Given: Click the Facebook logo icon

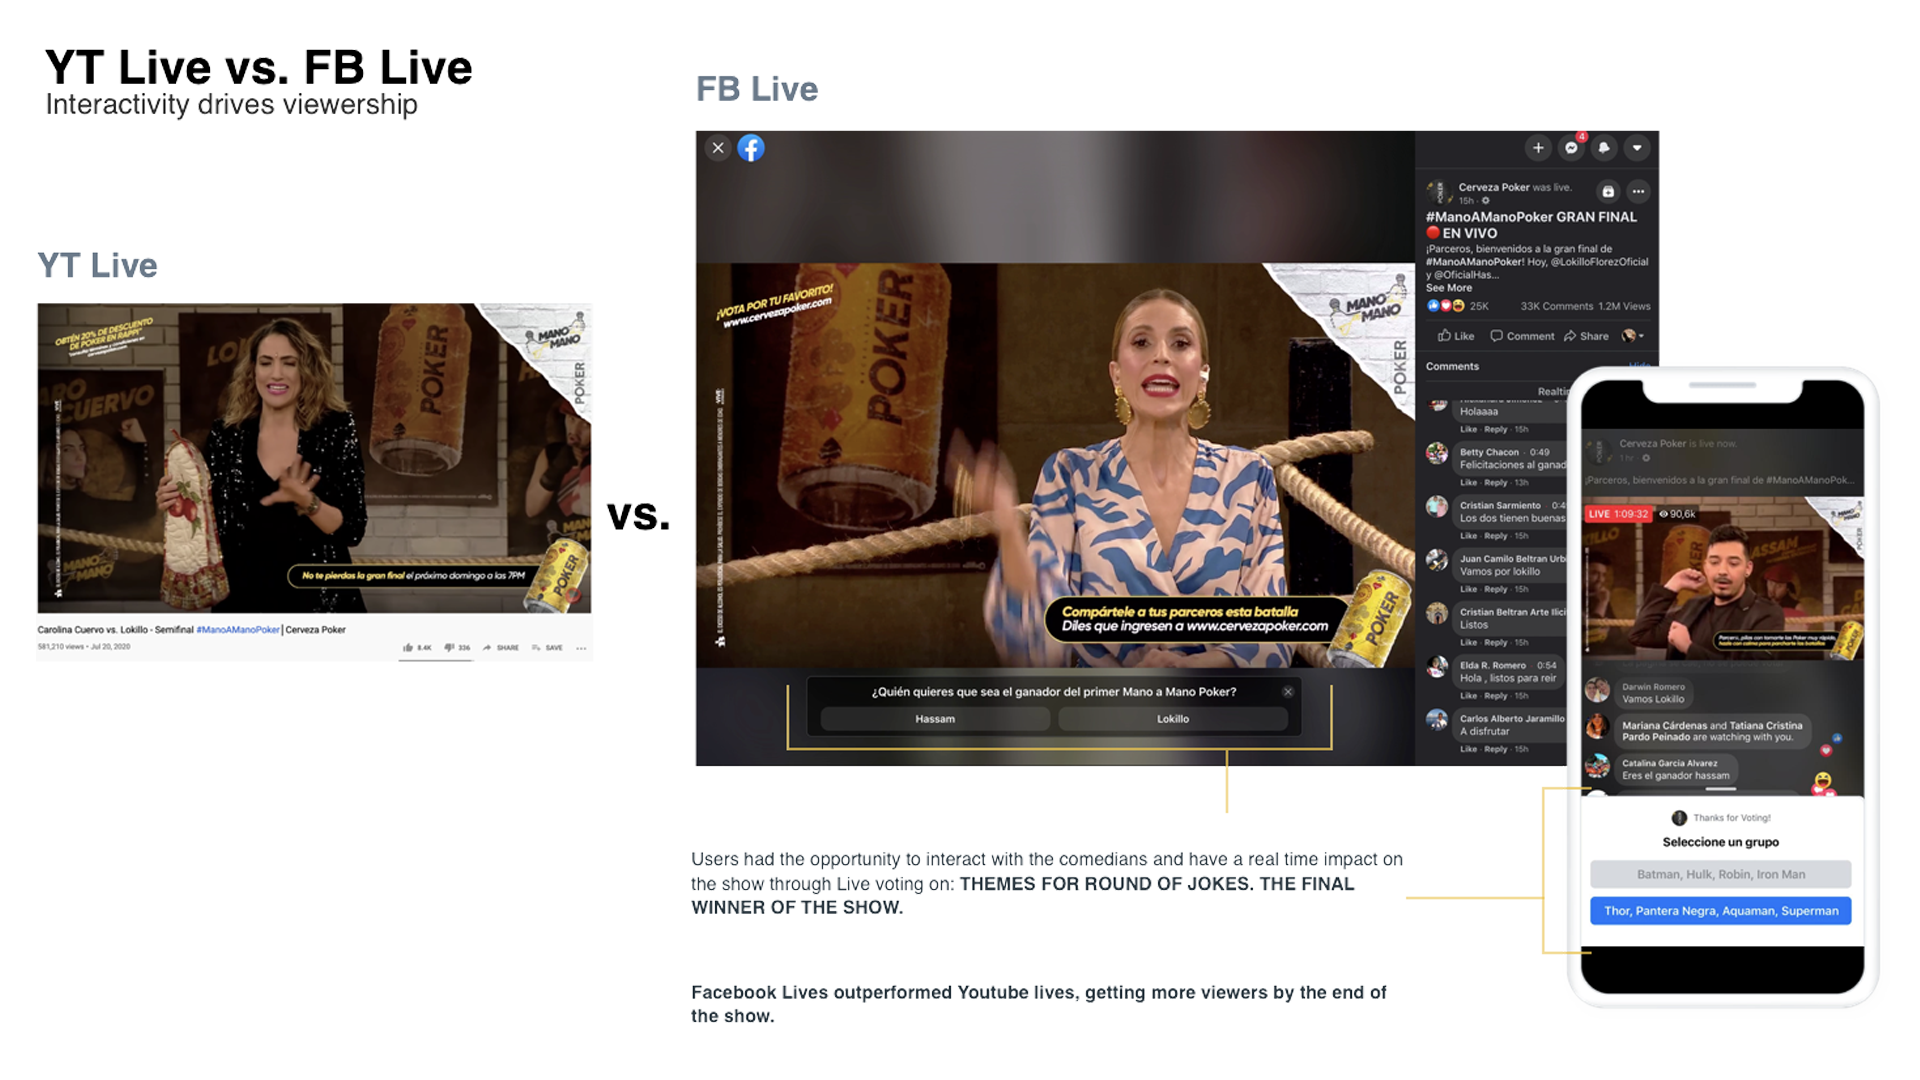Looking at the screenshot, I should tap(751, 148).
